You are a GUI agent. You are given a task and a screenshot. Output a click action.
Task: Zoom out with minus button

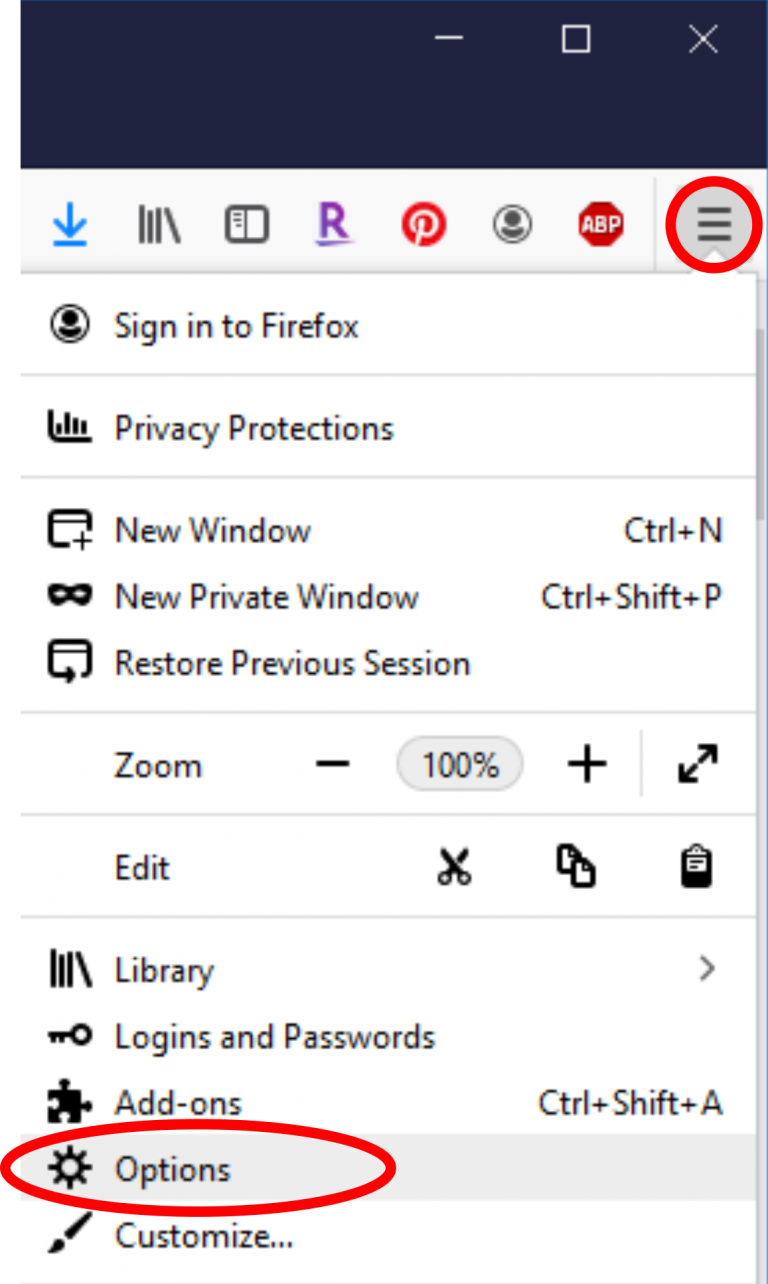click(x=333, y=765)
